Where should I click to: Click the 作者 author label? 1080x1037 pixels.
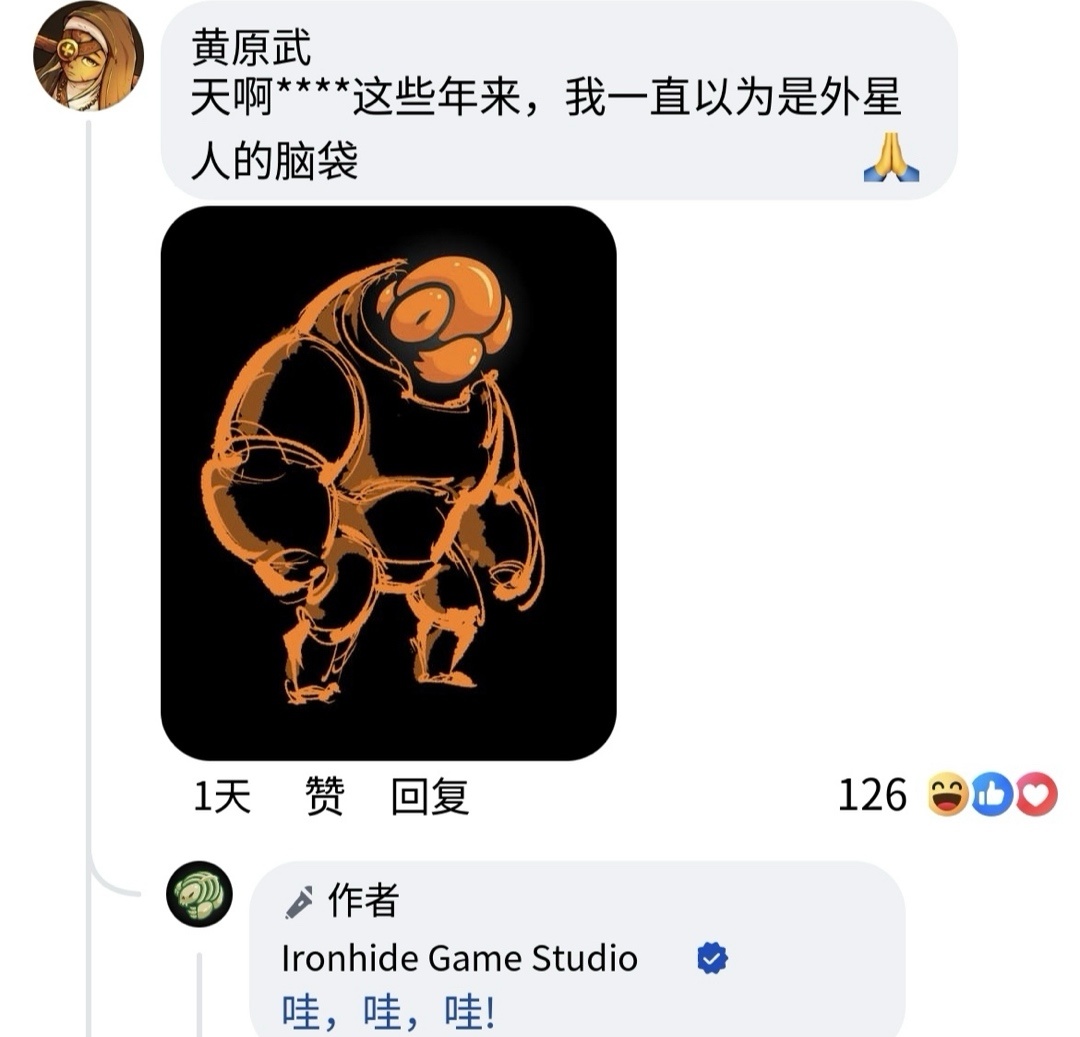363,900
